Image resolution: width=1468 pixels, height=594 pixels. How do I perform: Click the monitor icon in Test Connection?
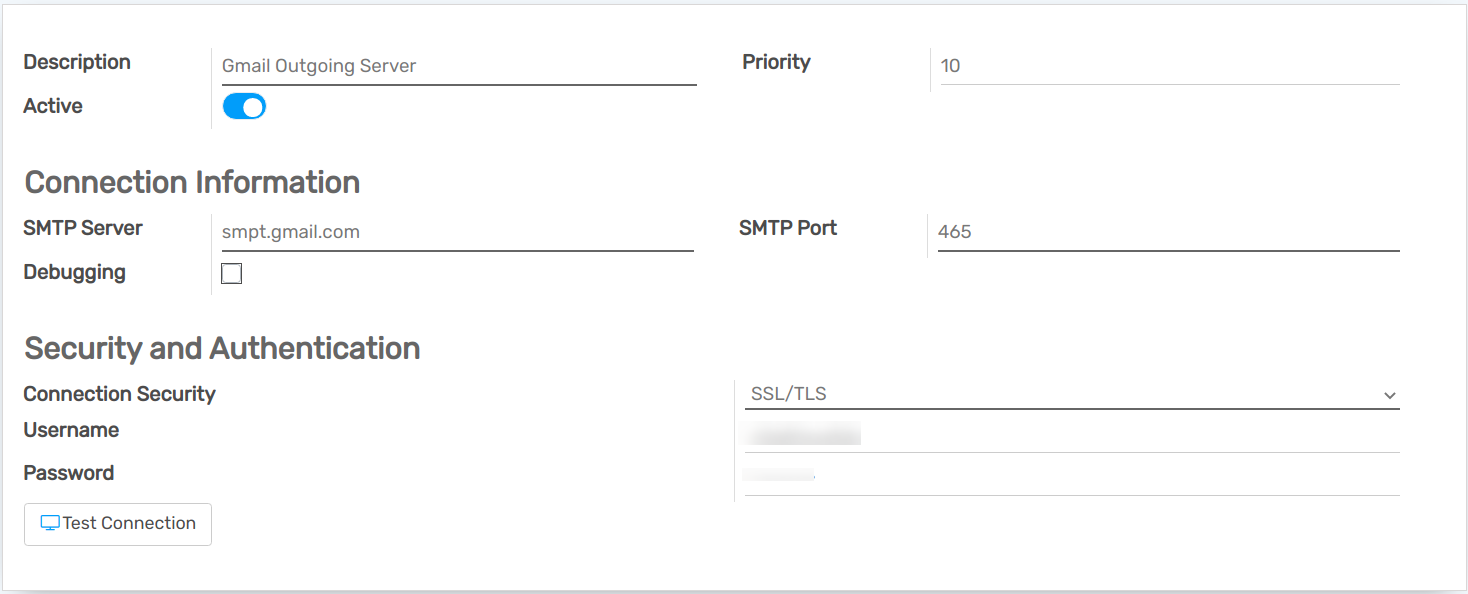tap(50, 523)
